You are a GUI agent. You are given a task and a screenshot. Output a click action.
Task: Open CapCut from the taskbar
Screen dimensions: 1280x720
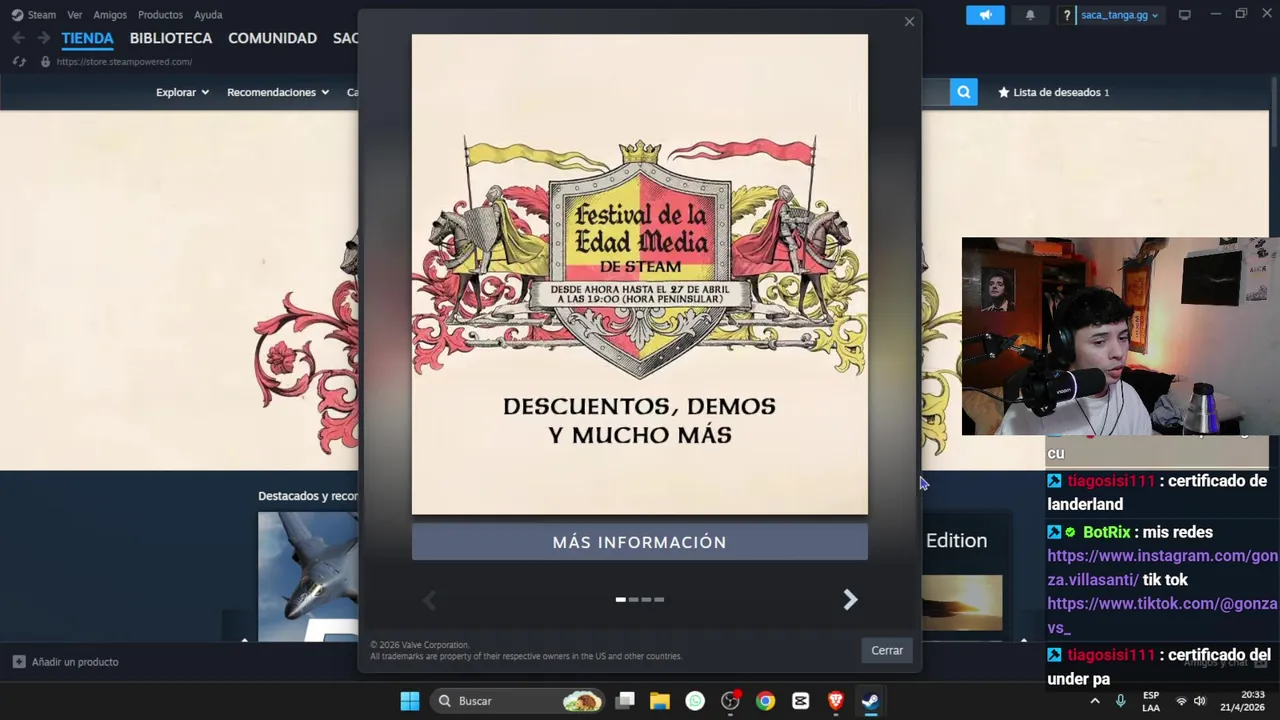pyautogui.click(x=800, y=701)
